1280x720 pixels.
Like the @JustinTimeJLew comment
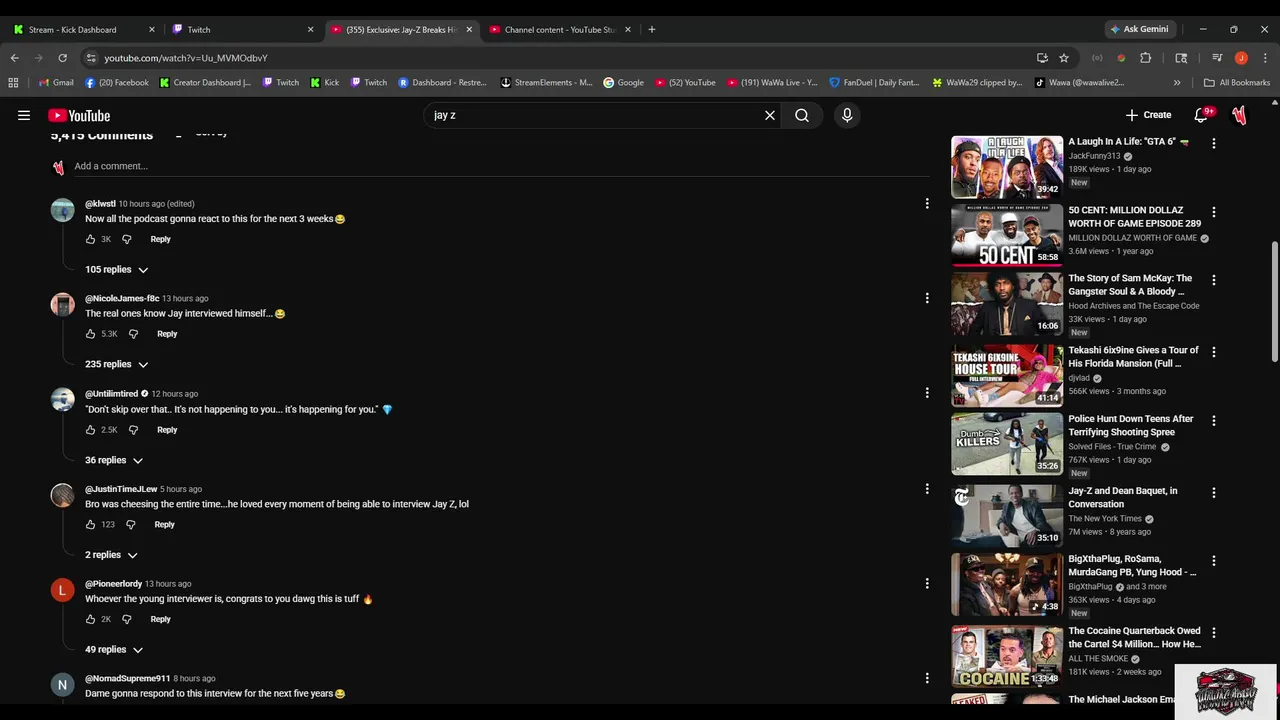90,524
